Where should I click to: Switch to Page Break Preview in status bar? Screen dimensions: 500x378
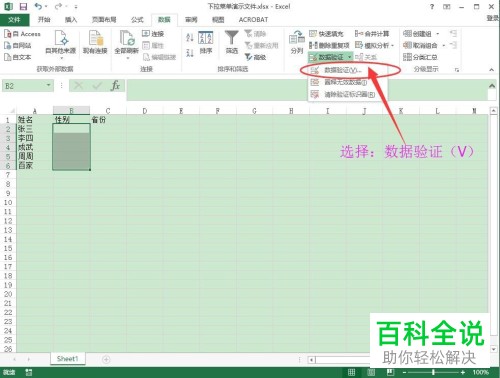click(x=390, y=372)
